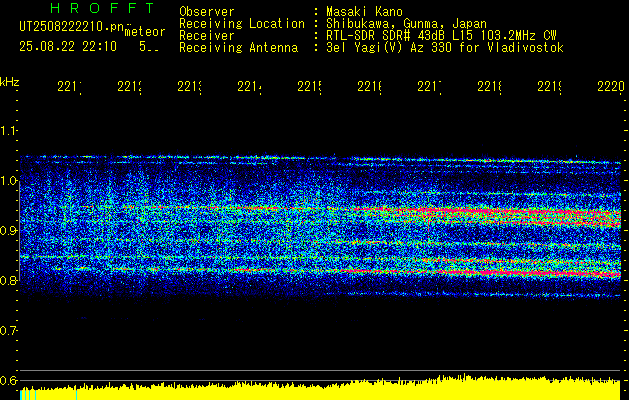Click the Receiver label
Screen dimensions: 629x400
click(207, 36)
